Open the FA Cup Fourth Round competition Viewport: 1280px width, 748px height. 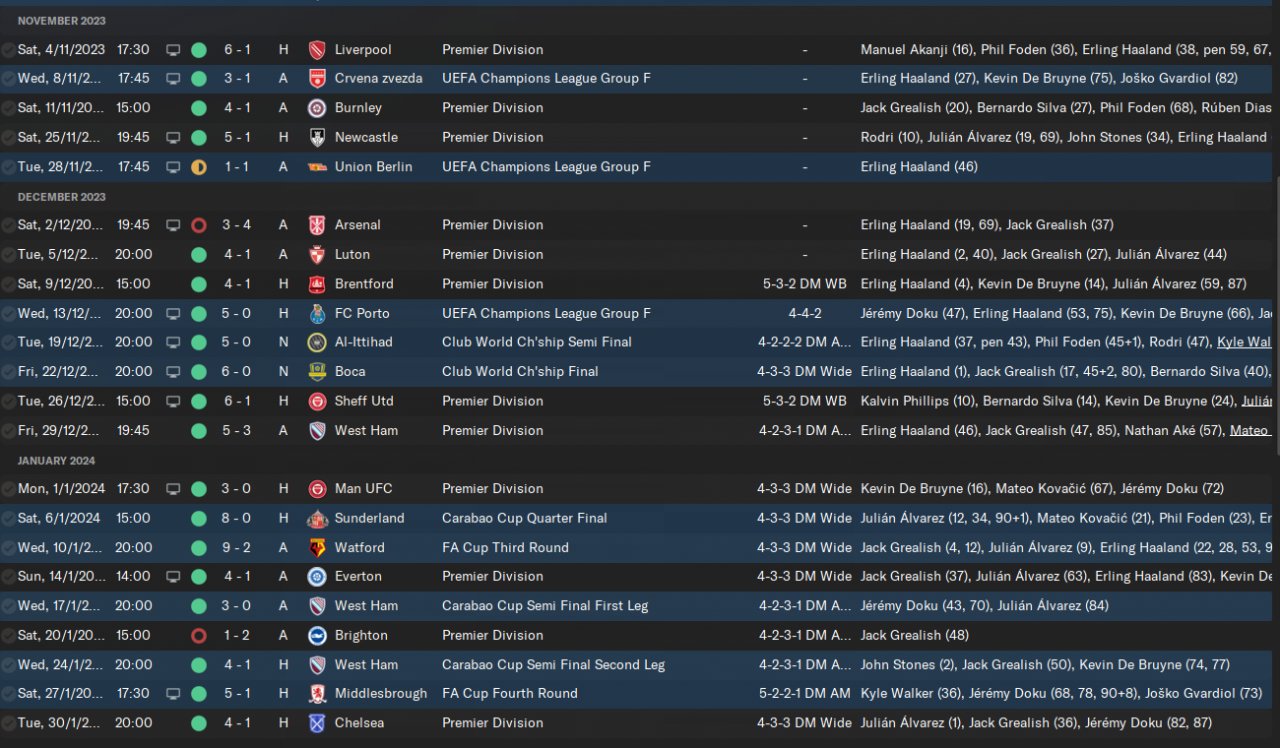(x=510, y=694)
